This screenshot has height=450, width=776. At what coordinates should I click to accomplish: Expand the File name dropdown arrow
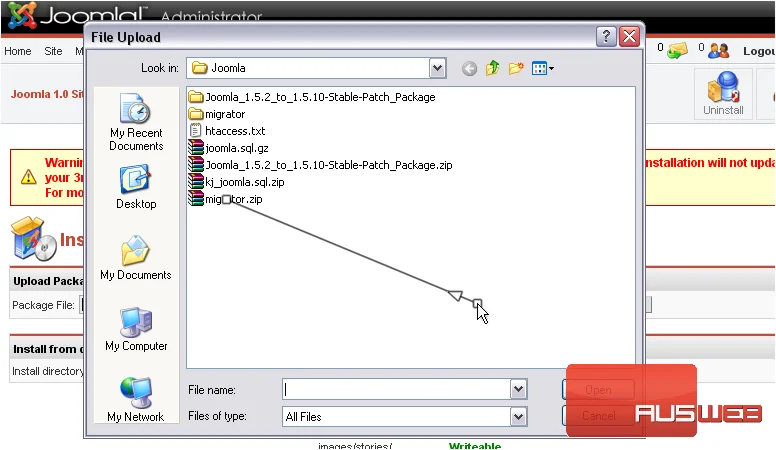(518, 390)
